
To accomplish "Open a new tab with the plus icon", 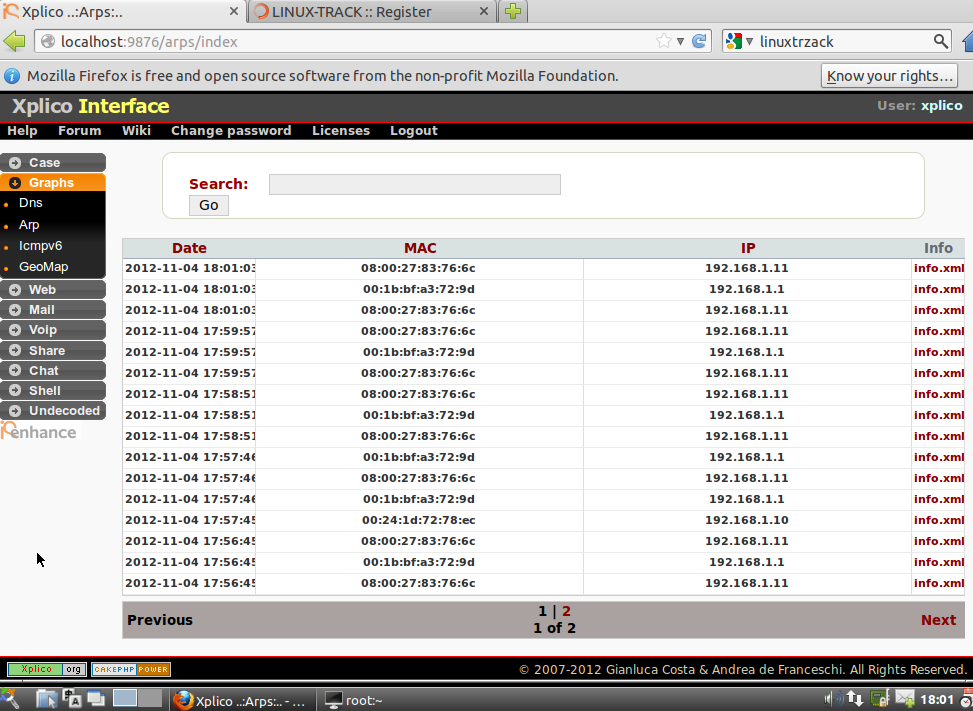I will point(513,11).
